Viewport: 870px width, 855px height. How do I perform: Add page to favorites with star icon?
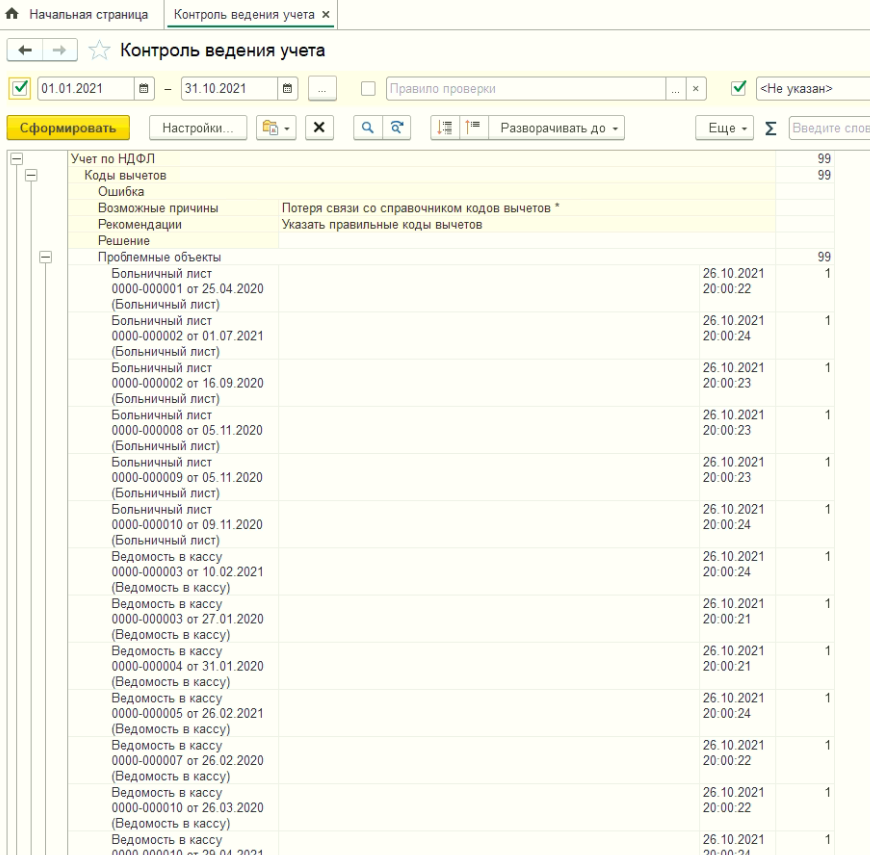[x=99, y=50]
